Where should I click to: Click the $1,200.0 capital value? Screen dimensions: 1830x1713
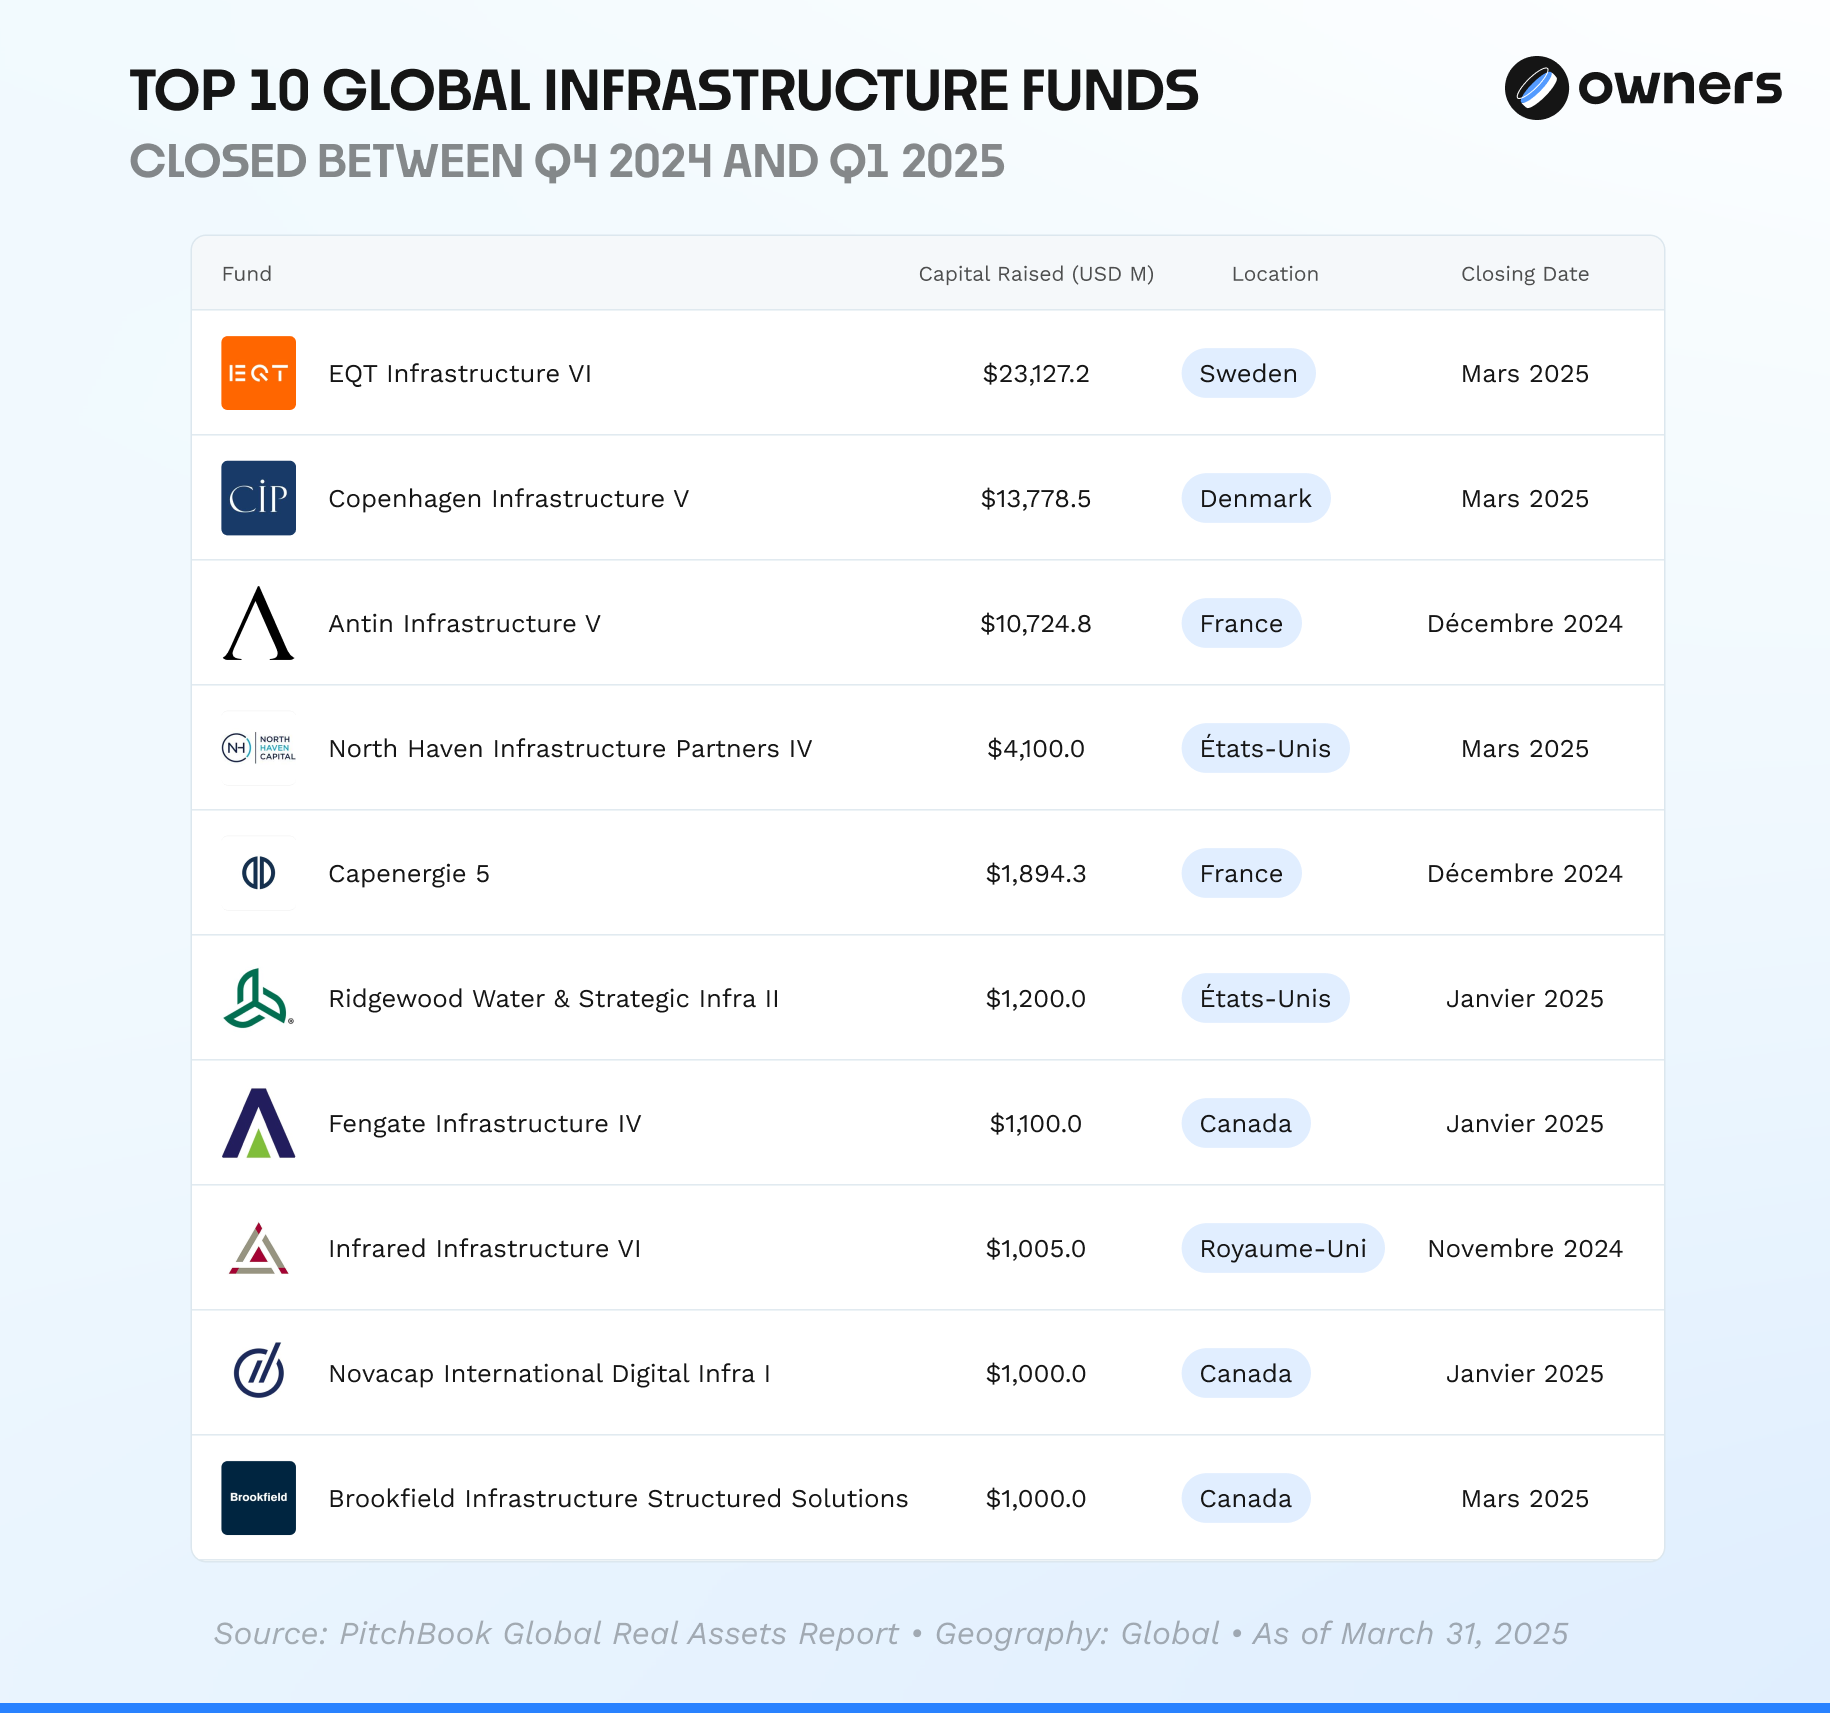coord(1036,998)
